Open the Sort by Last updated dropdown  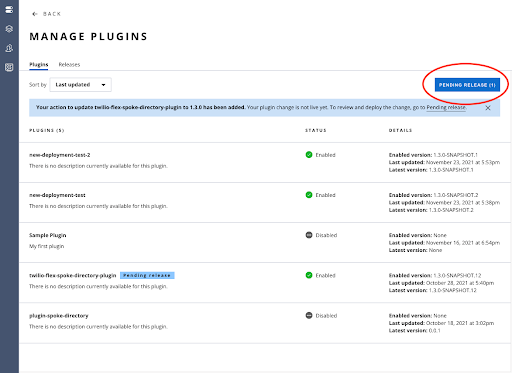pos(80,85)
